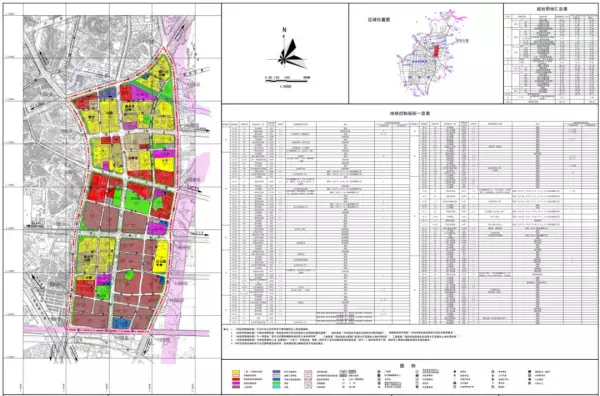Select the red highlighted area in location map

click(x=436, y=51)
